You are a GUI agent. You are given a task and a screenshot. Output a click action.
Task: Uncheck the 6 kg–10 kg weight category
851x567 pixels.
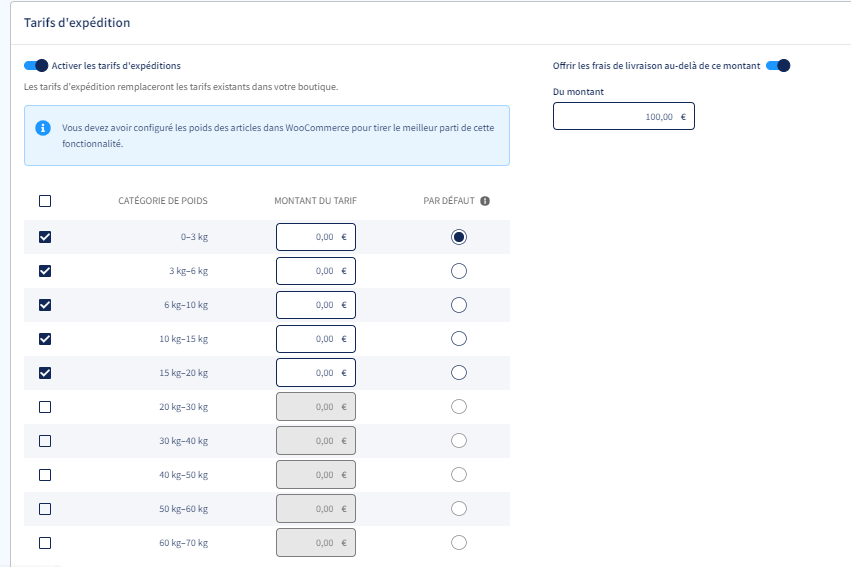point(45,305)
